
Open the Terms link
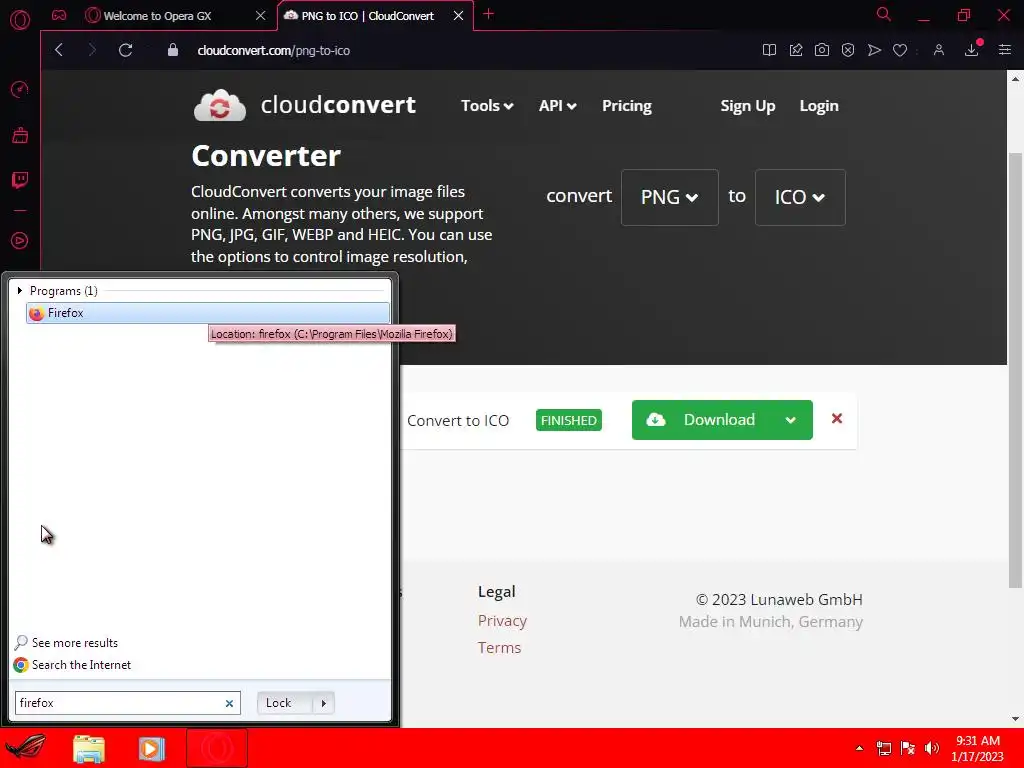click(x=499, y=648)
